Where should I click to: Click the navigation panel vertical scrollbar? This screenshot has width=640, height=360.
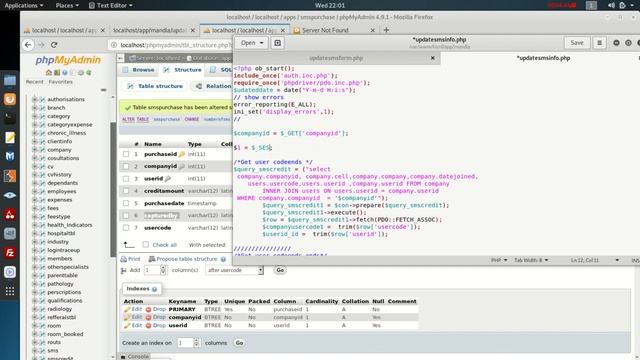click(113, 189)
